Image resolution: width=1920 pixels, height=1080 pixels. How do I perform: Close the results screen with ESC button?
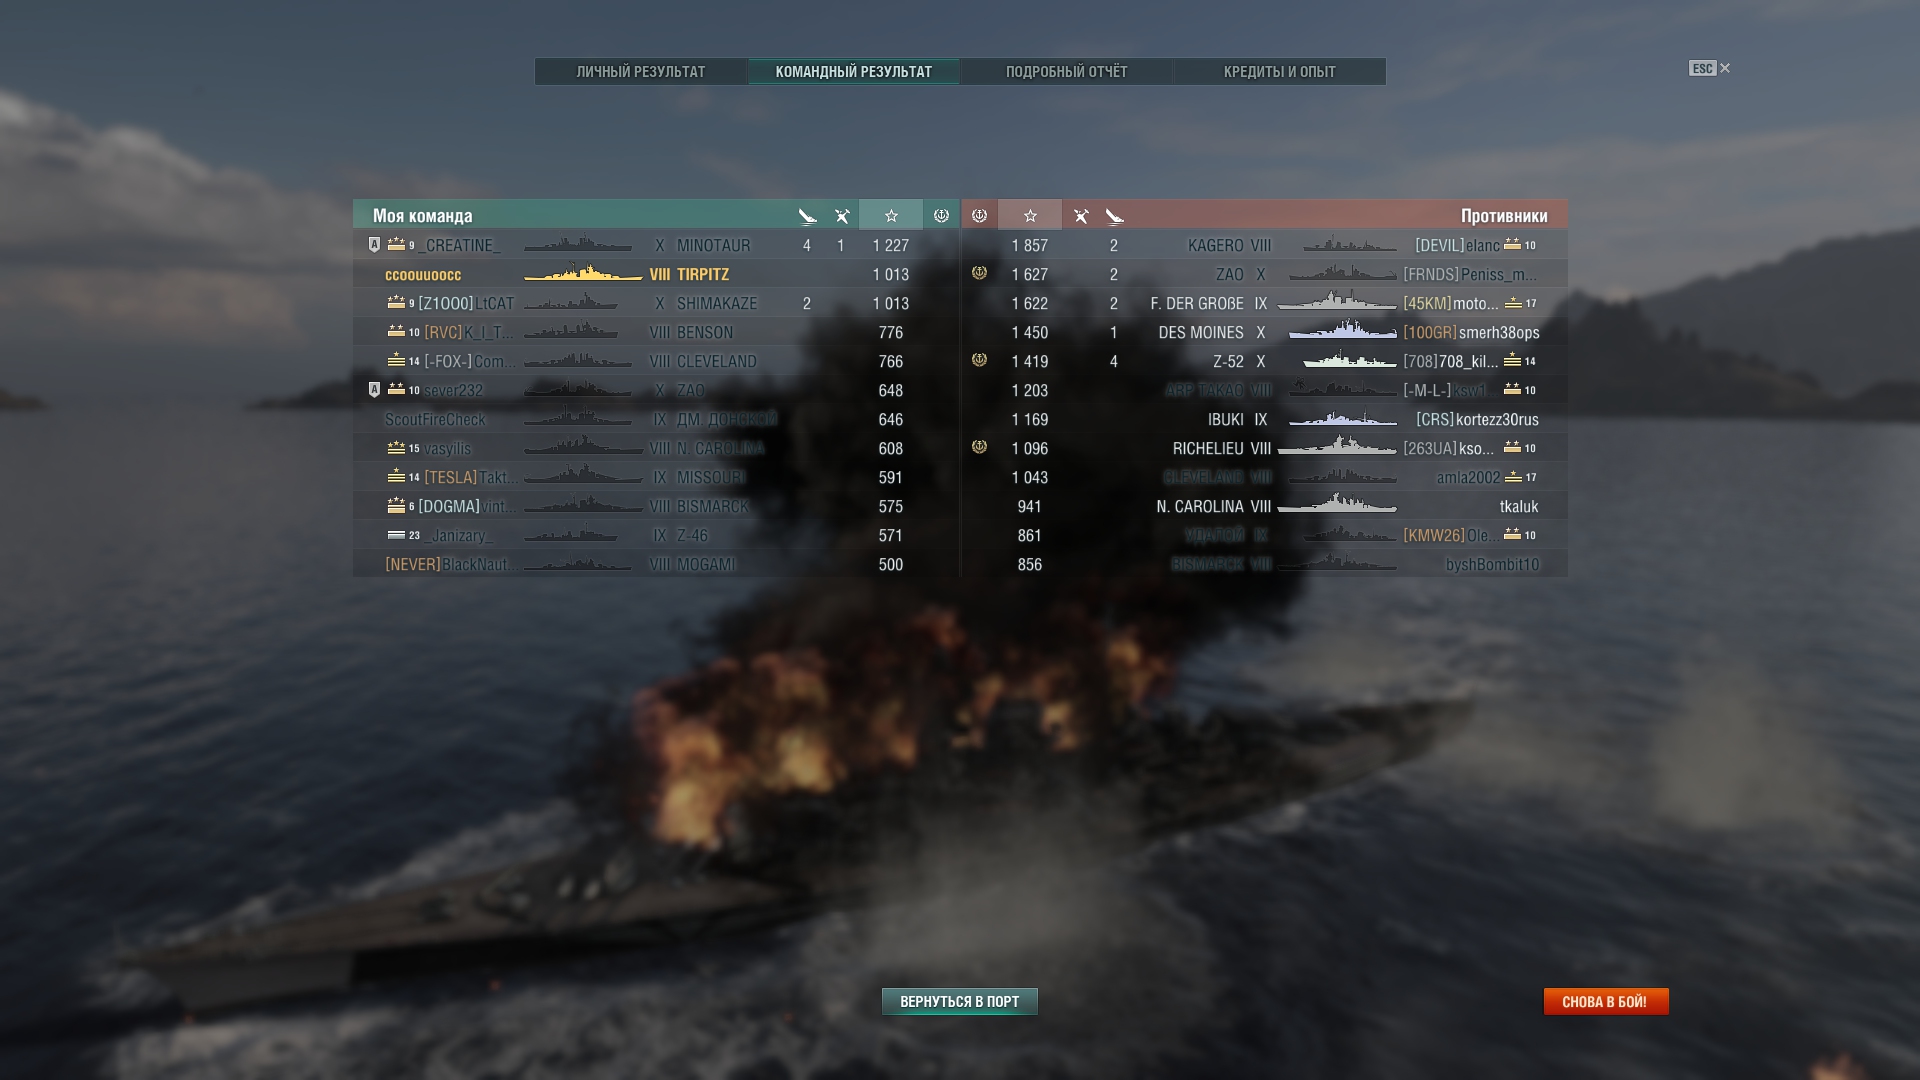tap(1709, 68)
